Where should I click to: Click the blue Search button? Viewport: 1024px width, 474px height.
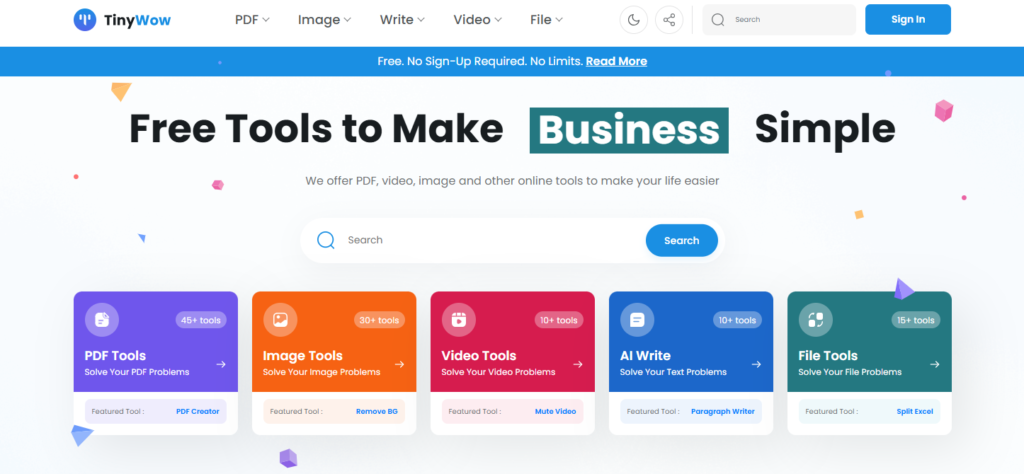coord(682,240)
